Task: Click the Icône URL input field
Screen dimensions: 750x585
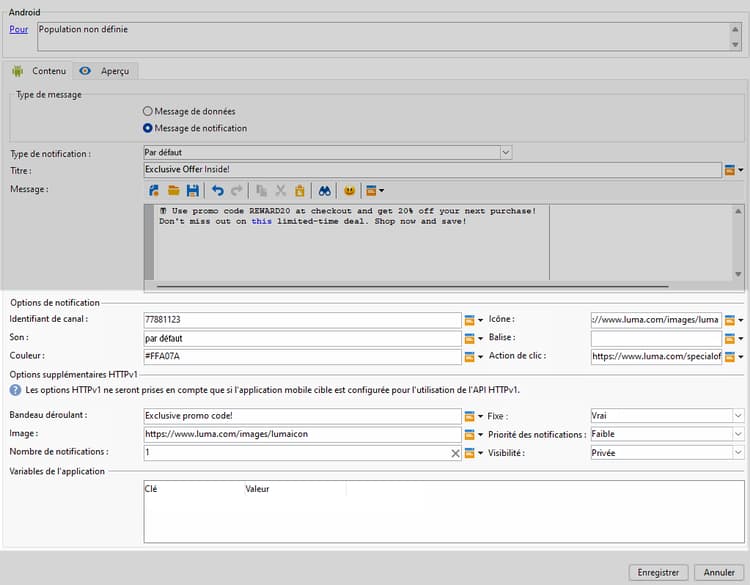Action: tap(656, 320)
